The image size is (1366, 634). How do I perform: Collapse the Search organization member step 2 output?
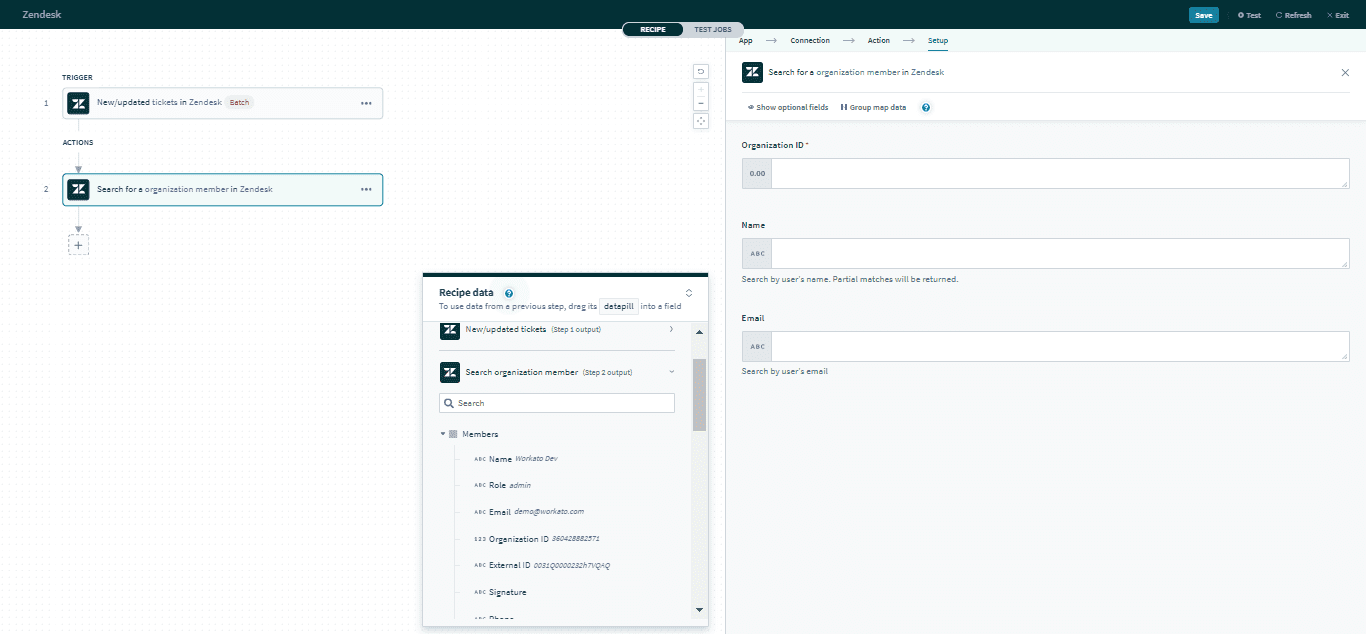pos(671,372)
